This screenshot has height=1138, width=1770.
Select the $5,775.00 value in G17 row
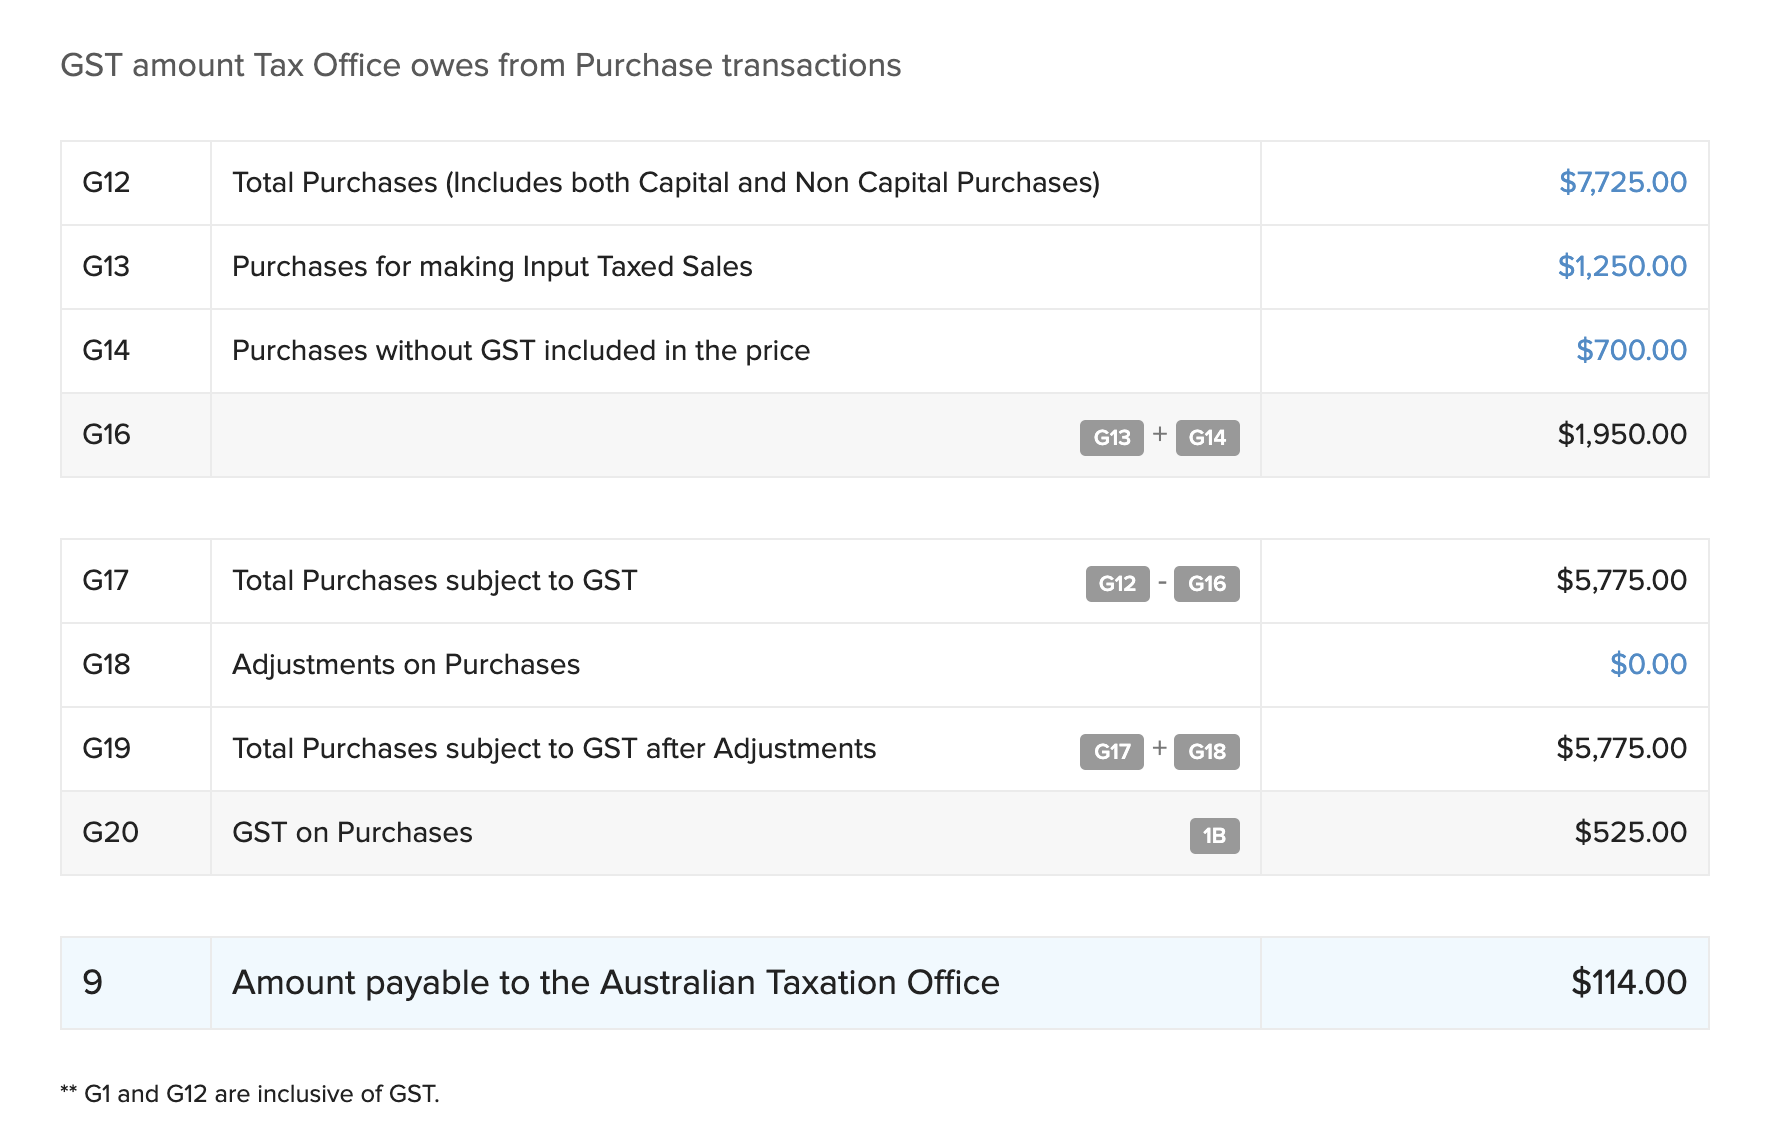click(1621, 580)
